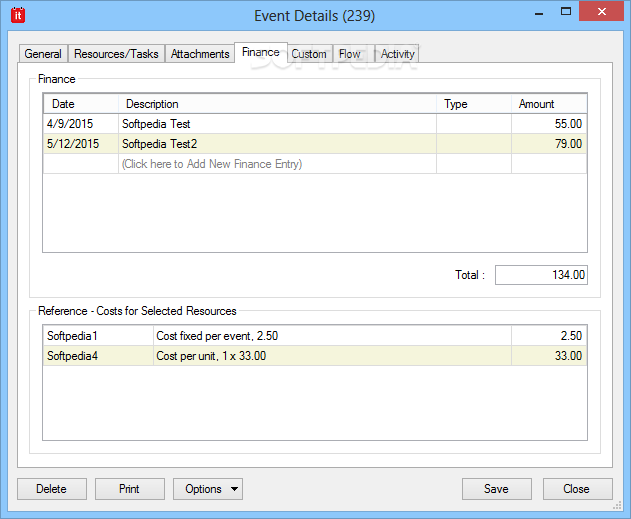Click the red 'it' app icon in title bar
This screenshot has width=631, height=519.
point(18,15)
